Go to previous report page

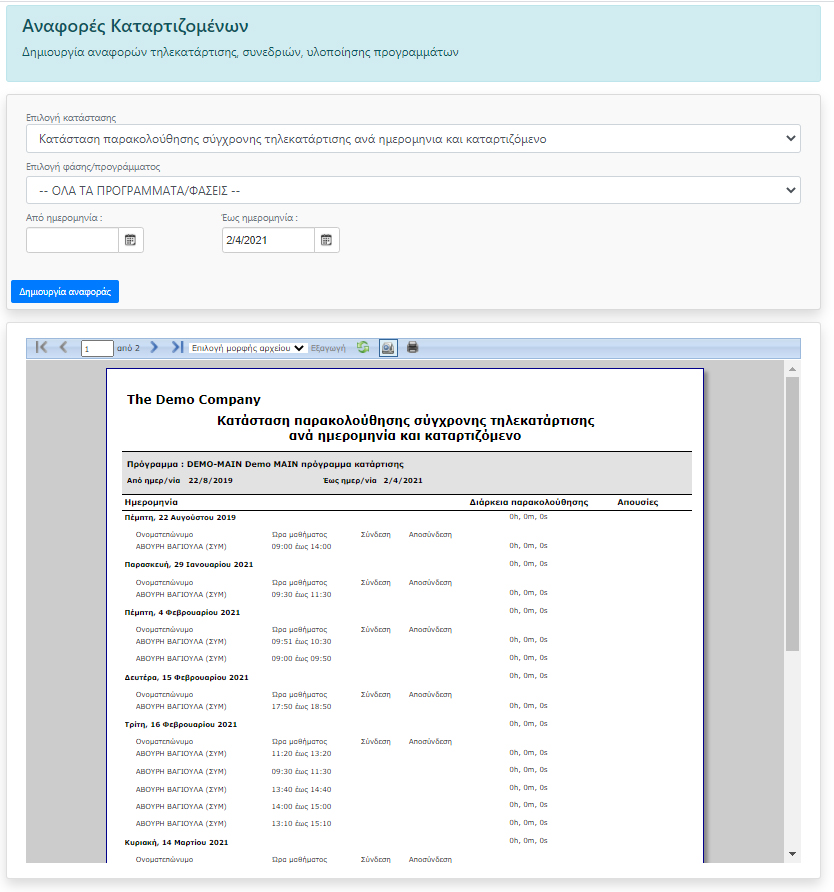click(x=64, y=348)
